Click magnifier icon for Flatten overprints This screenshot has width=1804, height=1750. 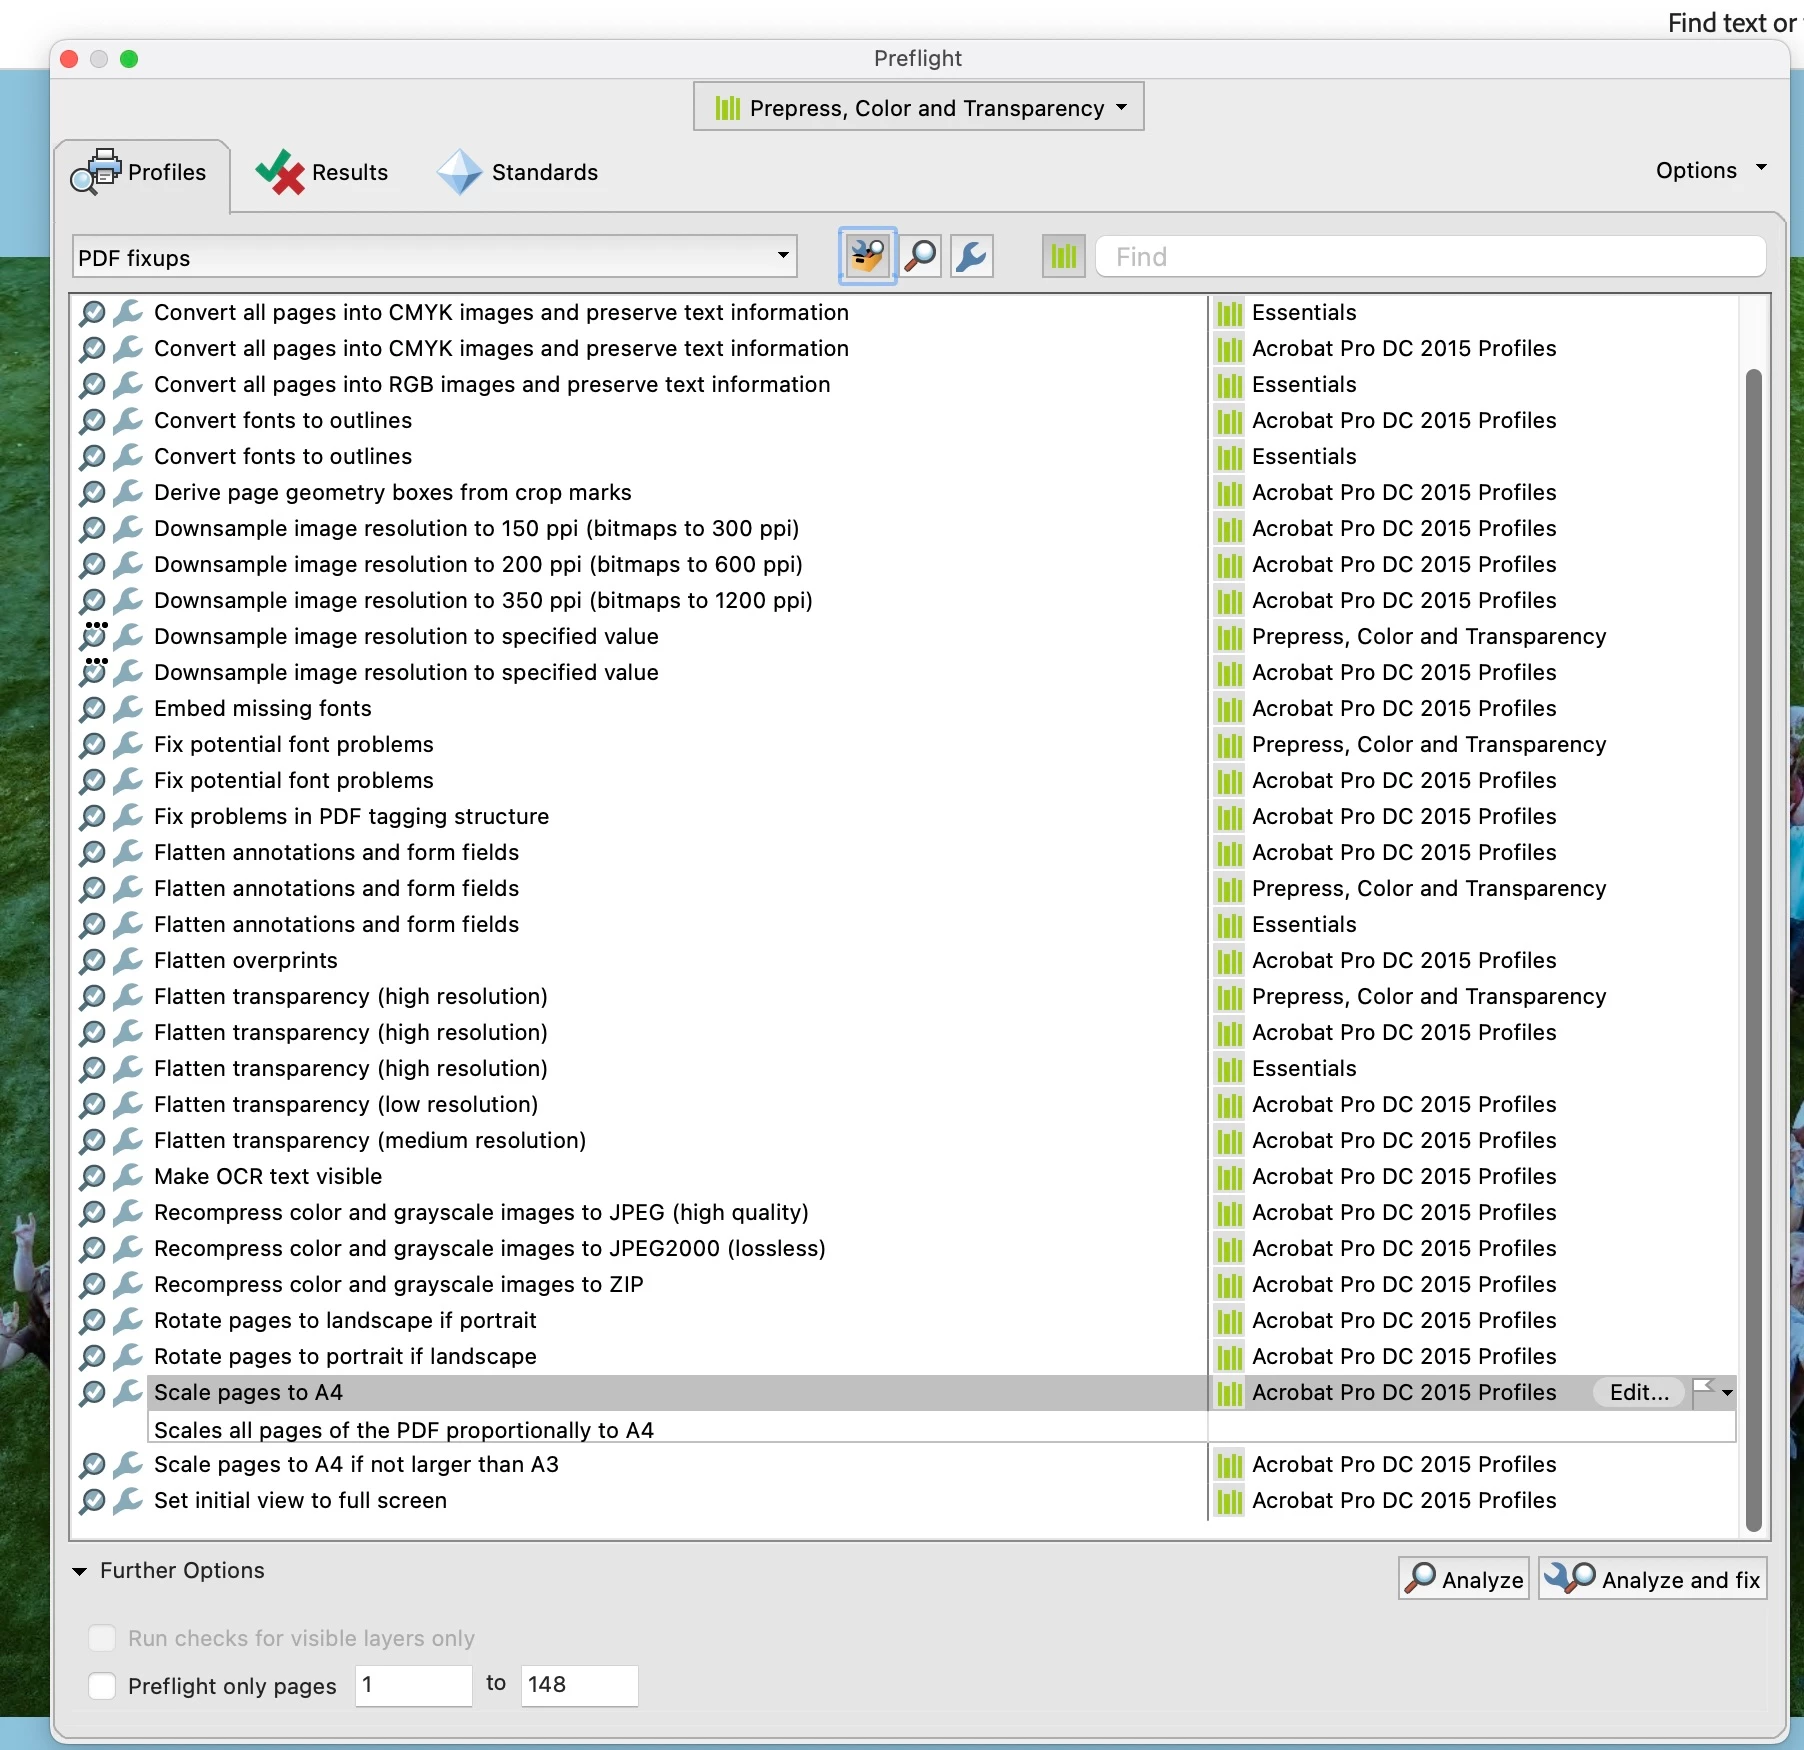(92, 960)
